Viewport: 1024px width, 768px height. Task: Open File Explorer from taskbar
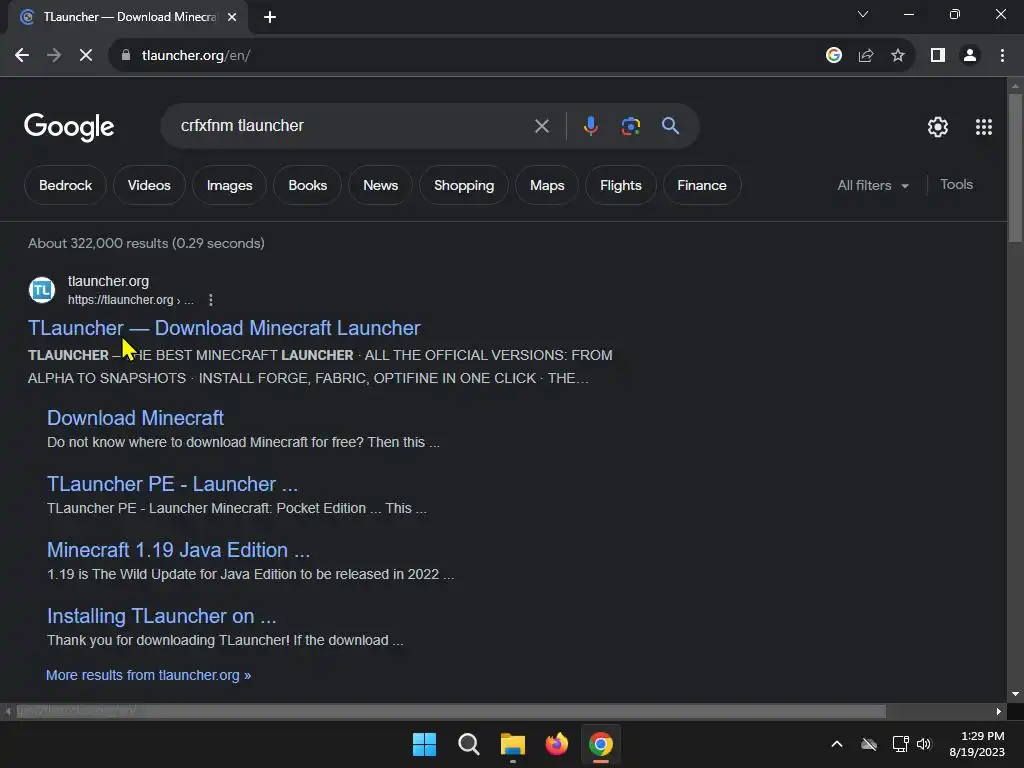[513, 744]
